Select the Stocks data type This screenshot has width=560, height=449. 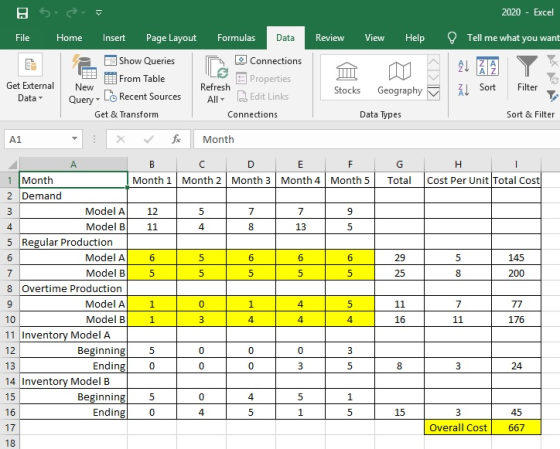[x=347, y=78]
